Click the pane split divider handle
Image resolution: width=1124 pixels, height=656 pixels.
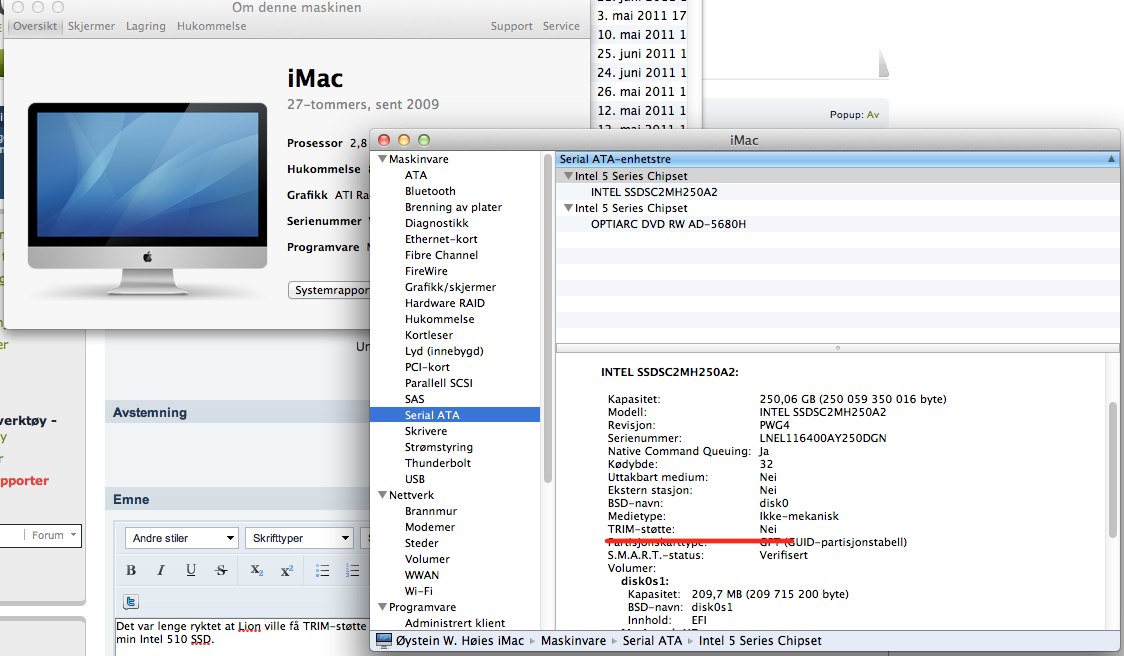point(837,348)
